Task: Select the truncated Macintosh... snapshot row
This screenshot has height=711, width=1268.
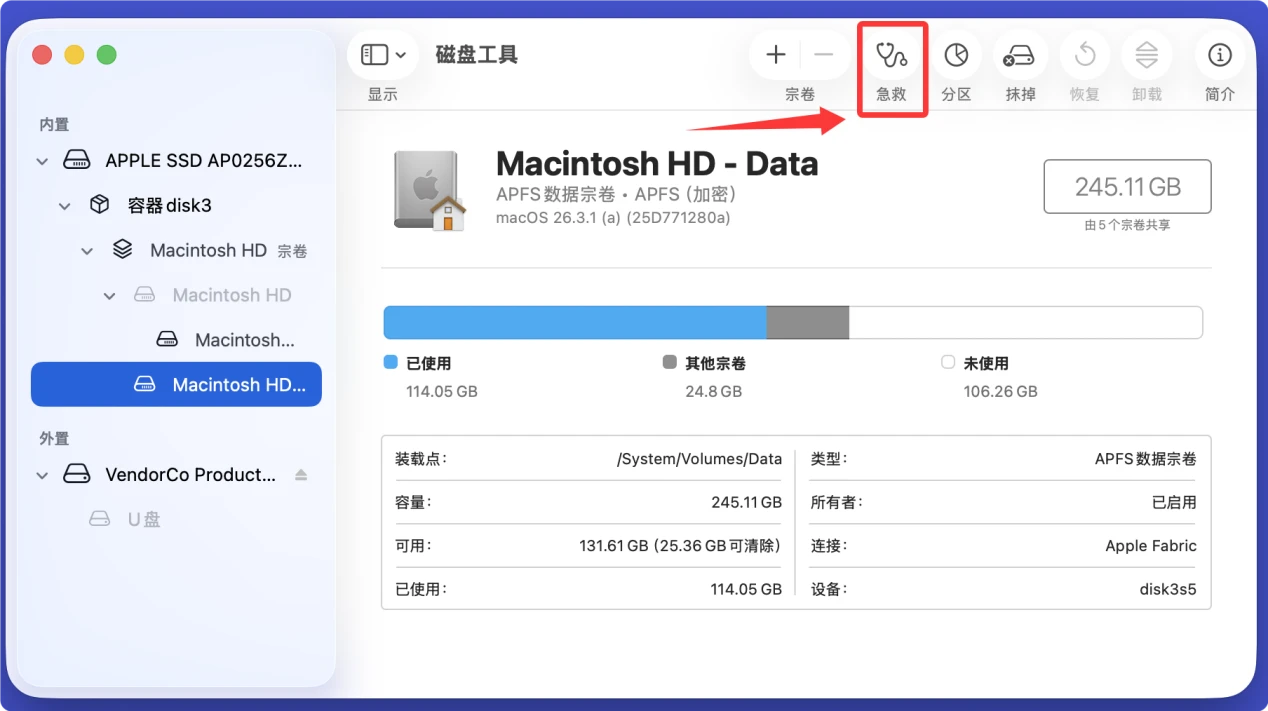Action: 176,340
